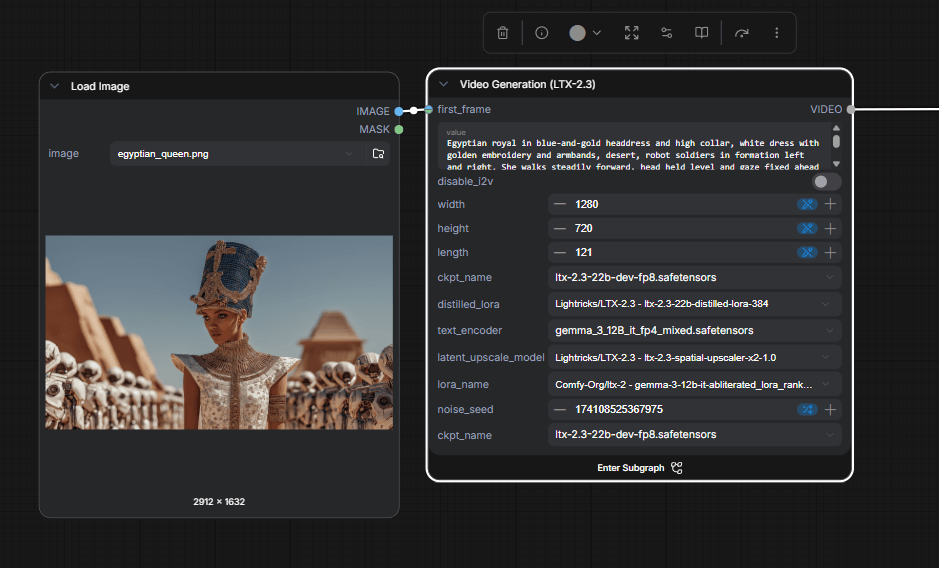Pick node color from the gray swatch

pyautogui.click(x=578, y=33)
